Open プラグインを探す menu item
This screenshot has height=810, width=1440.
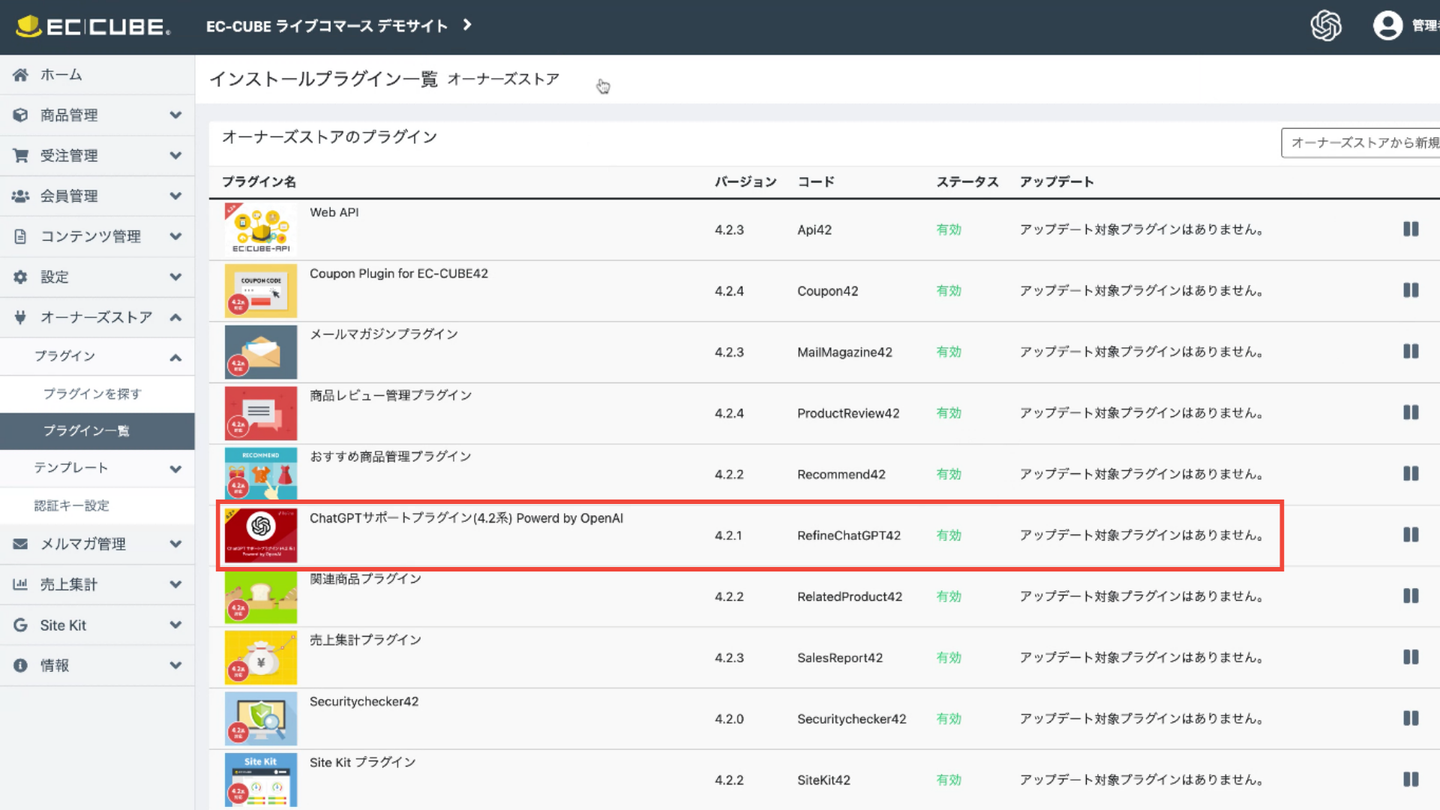[92, 394]
